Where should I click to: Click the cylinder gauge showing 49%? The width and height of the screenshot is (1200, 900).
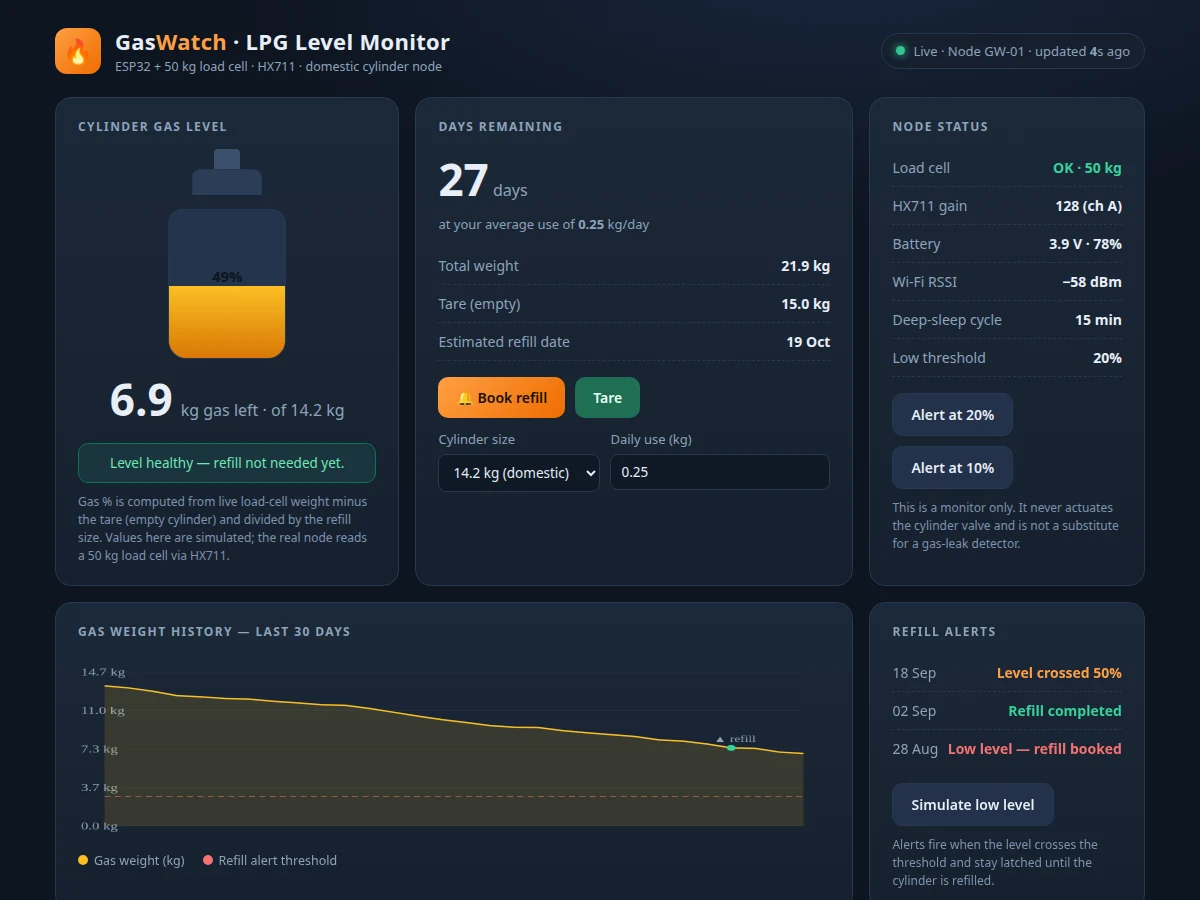pyautogui.click(x=227, y=283)
